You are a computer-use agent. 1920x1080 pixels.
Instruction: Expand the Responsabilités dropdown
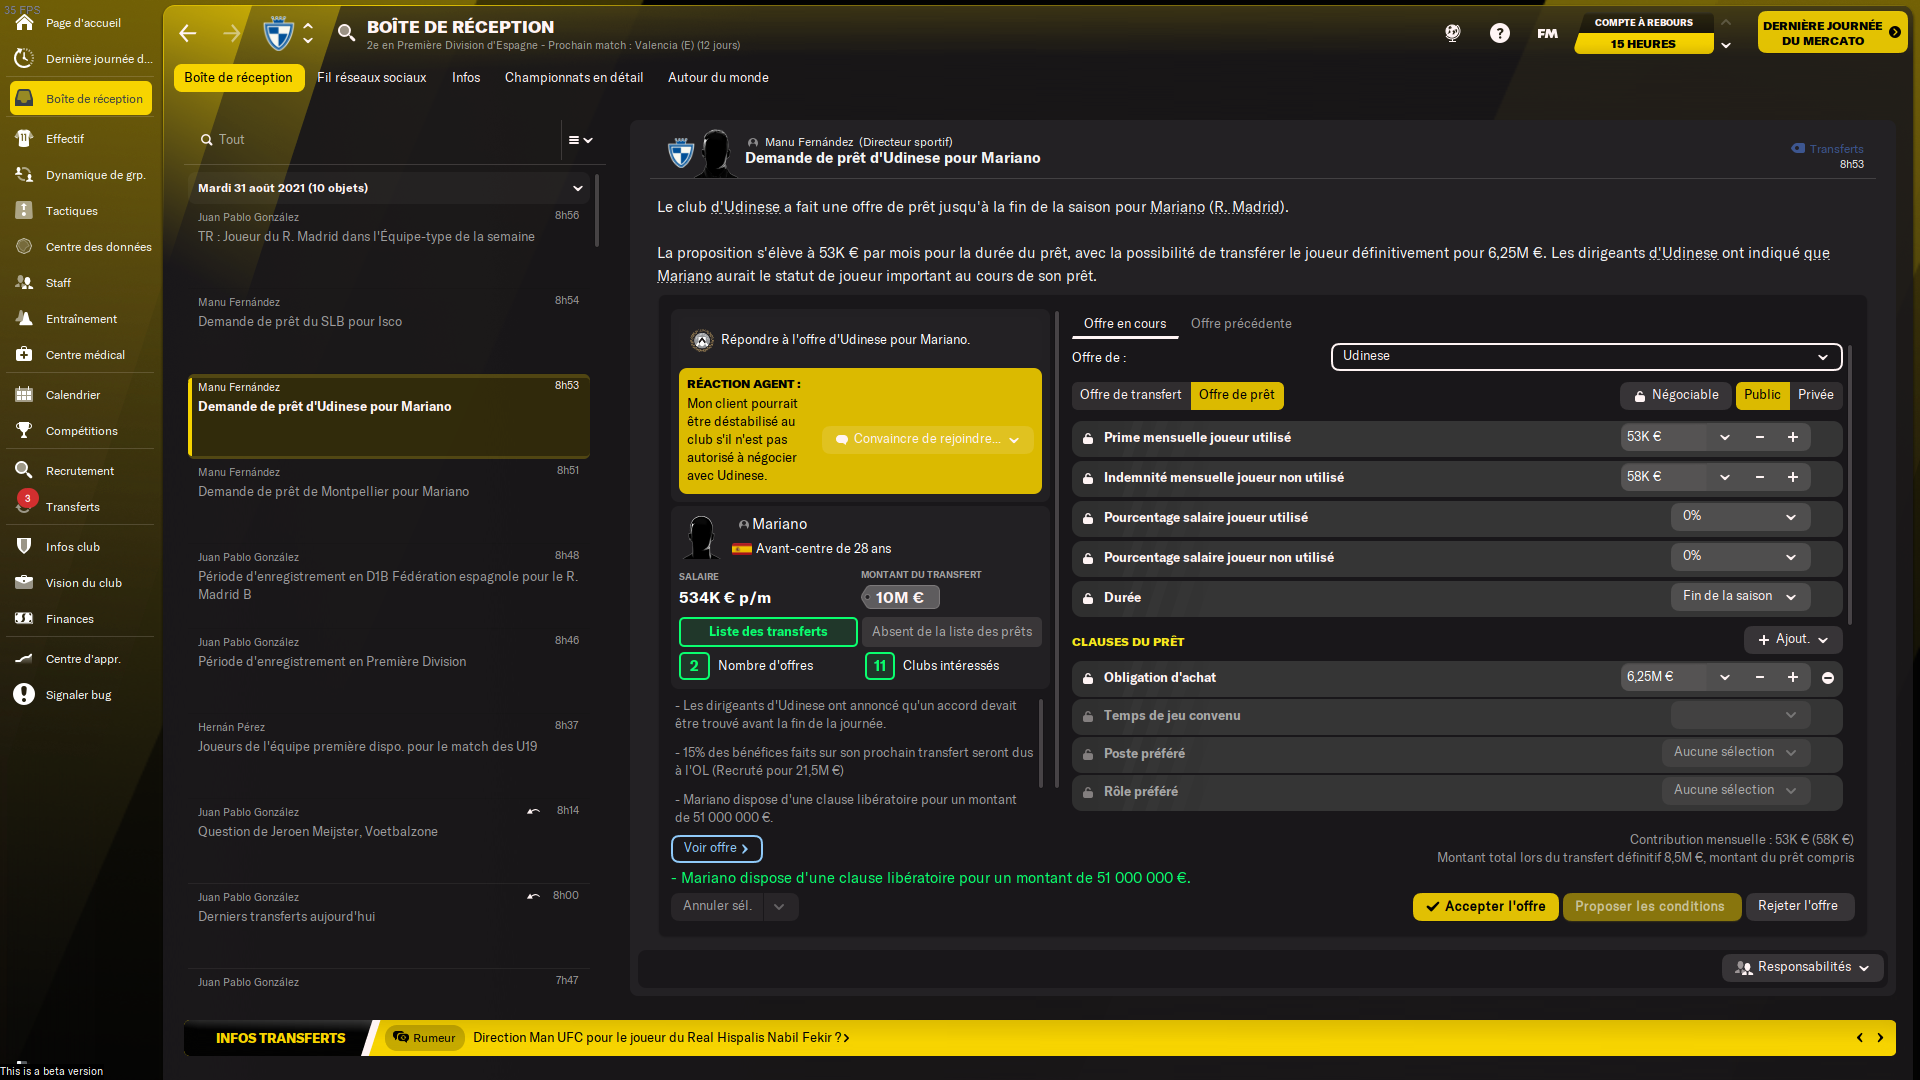pos(1802,967)
